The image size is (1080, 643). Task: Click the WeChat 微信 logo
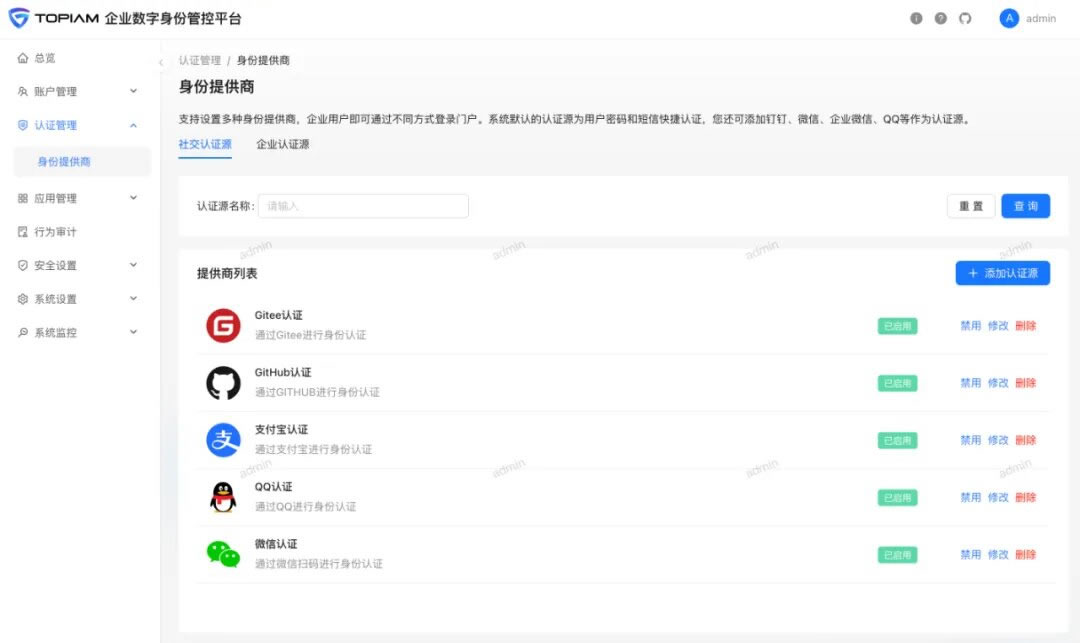tap(223, 554)
